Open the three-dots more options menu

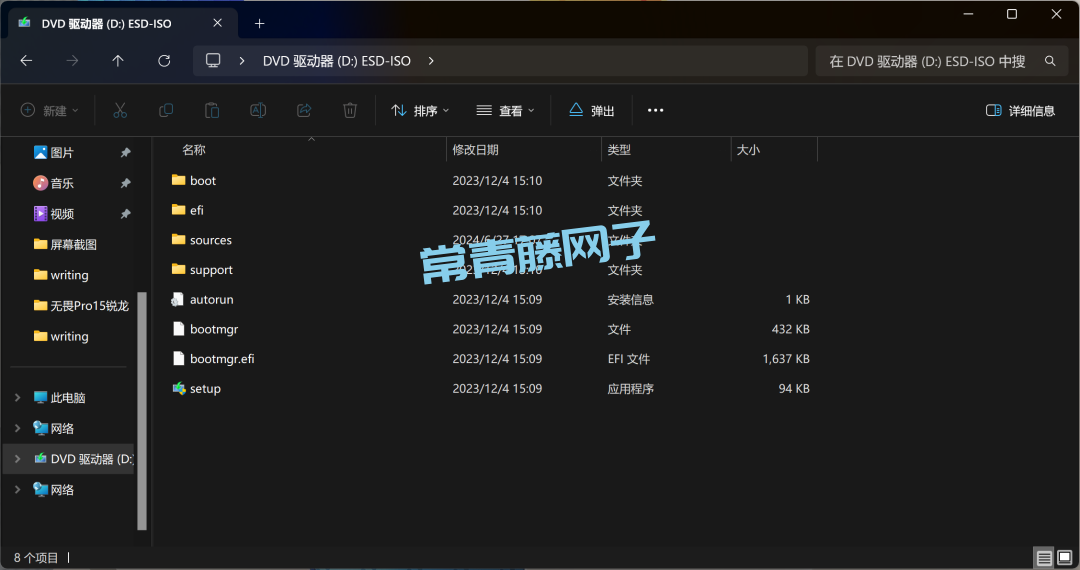pyautogui.click(x=656, y=110)
